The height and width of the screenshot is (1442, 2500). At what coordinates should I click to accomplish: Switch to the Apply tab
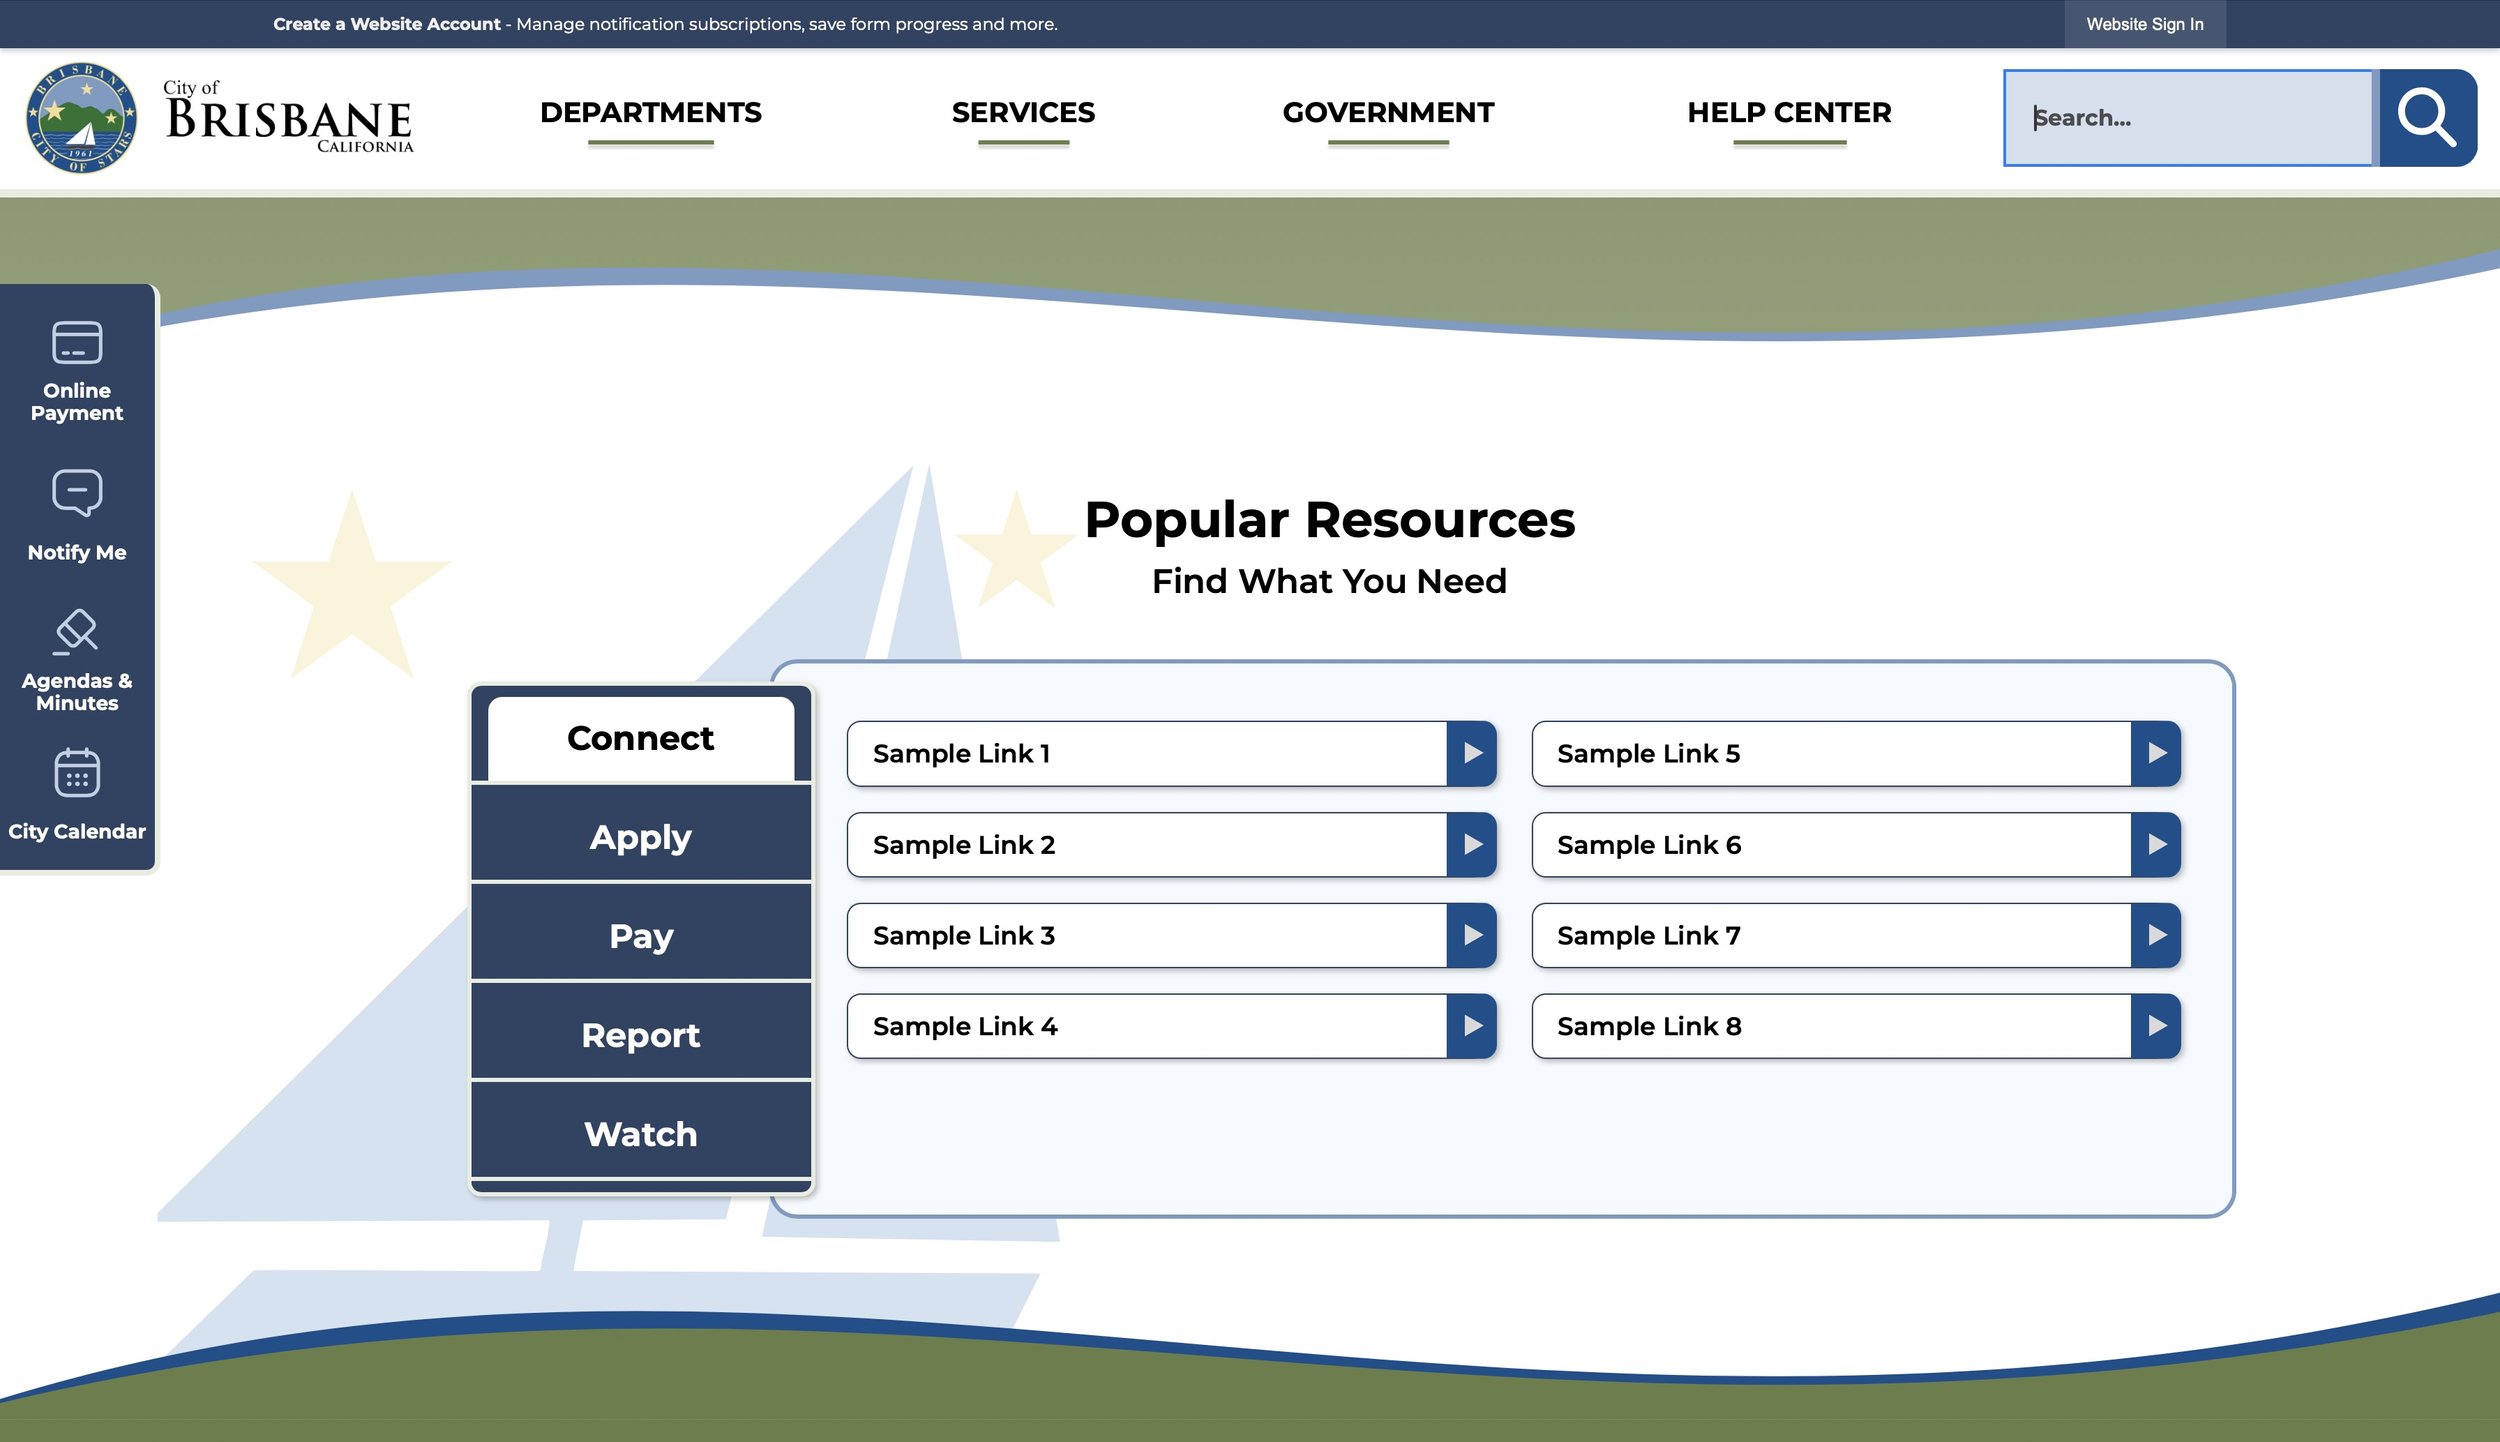click(x=641, y=836)
